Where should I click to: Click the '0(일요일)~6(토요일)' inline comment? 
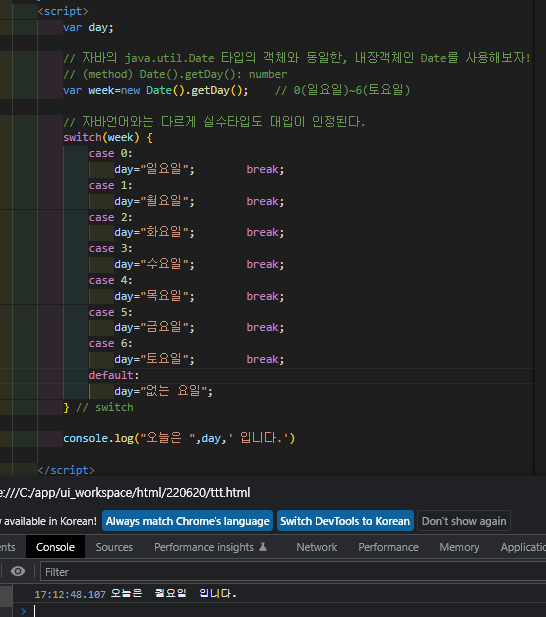pyautogui.click(x=343, y=91)
